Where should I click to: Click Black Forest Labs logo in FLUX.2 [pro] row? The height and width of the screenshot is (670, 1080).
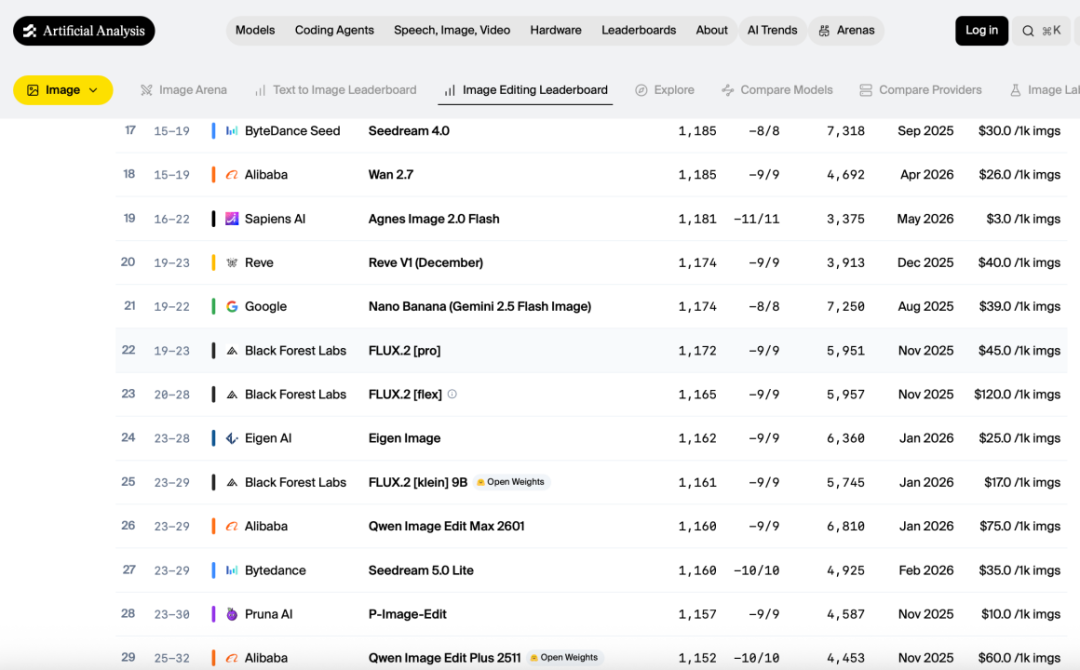[x=232, y=350]
